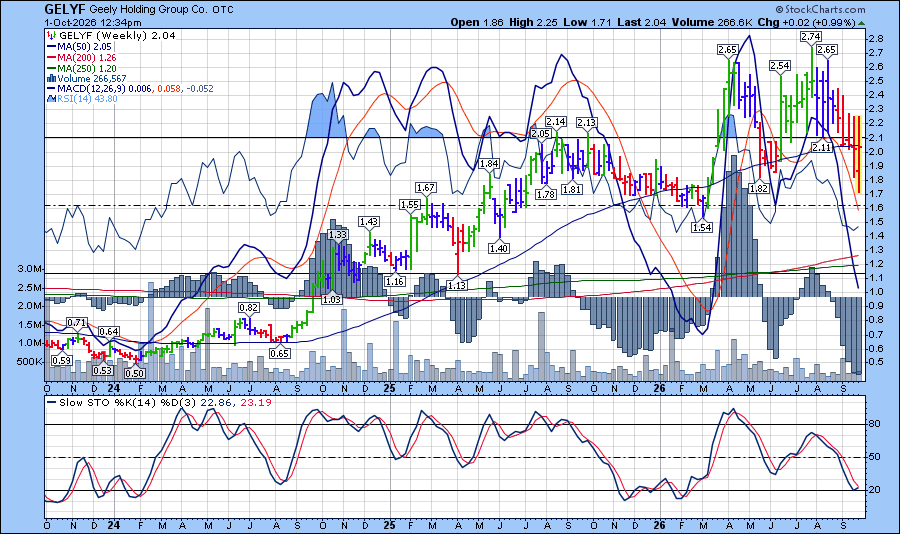Click the 0.65 price label
Screen dimensions: 900x534
[x=280, y=353]
